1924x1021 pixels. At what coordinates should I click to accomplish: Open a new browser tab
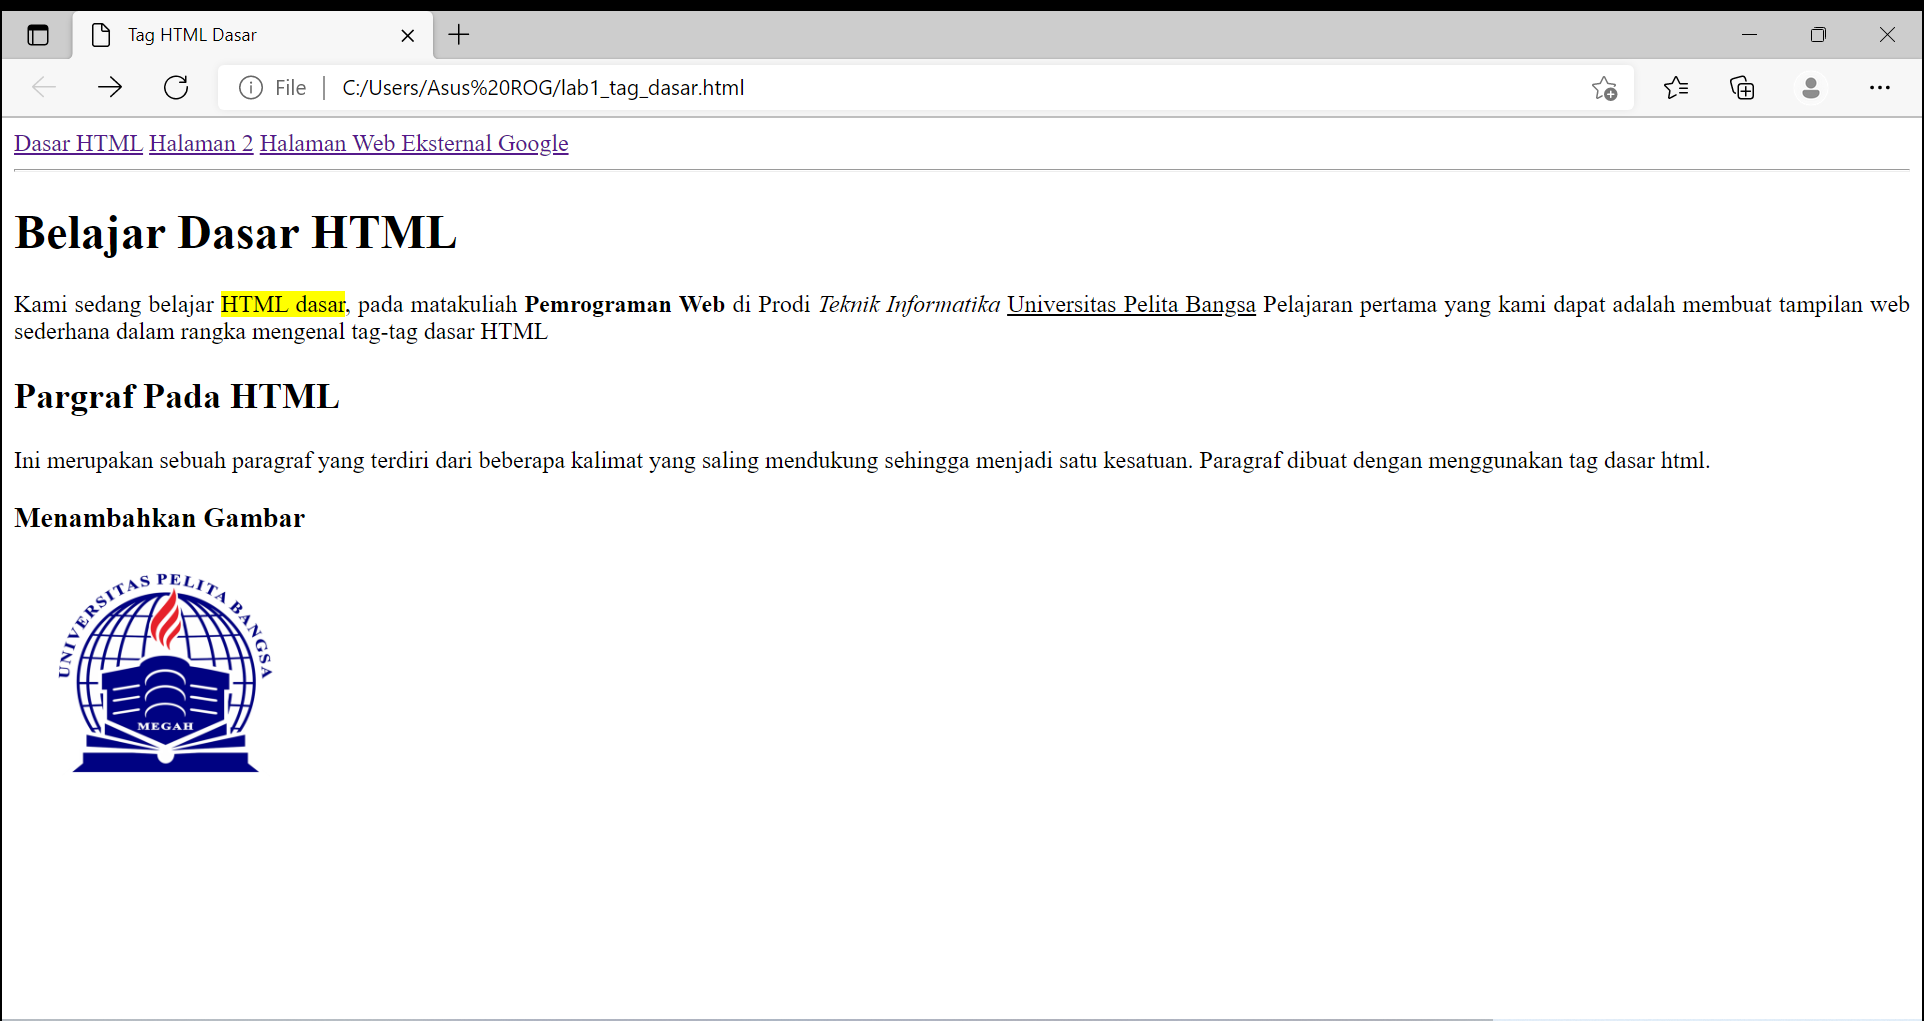click(459, 35)
